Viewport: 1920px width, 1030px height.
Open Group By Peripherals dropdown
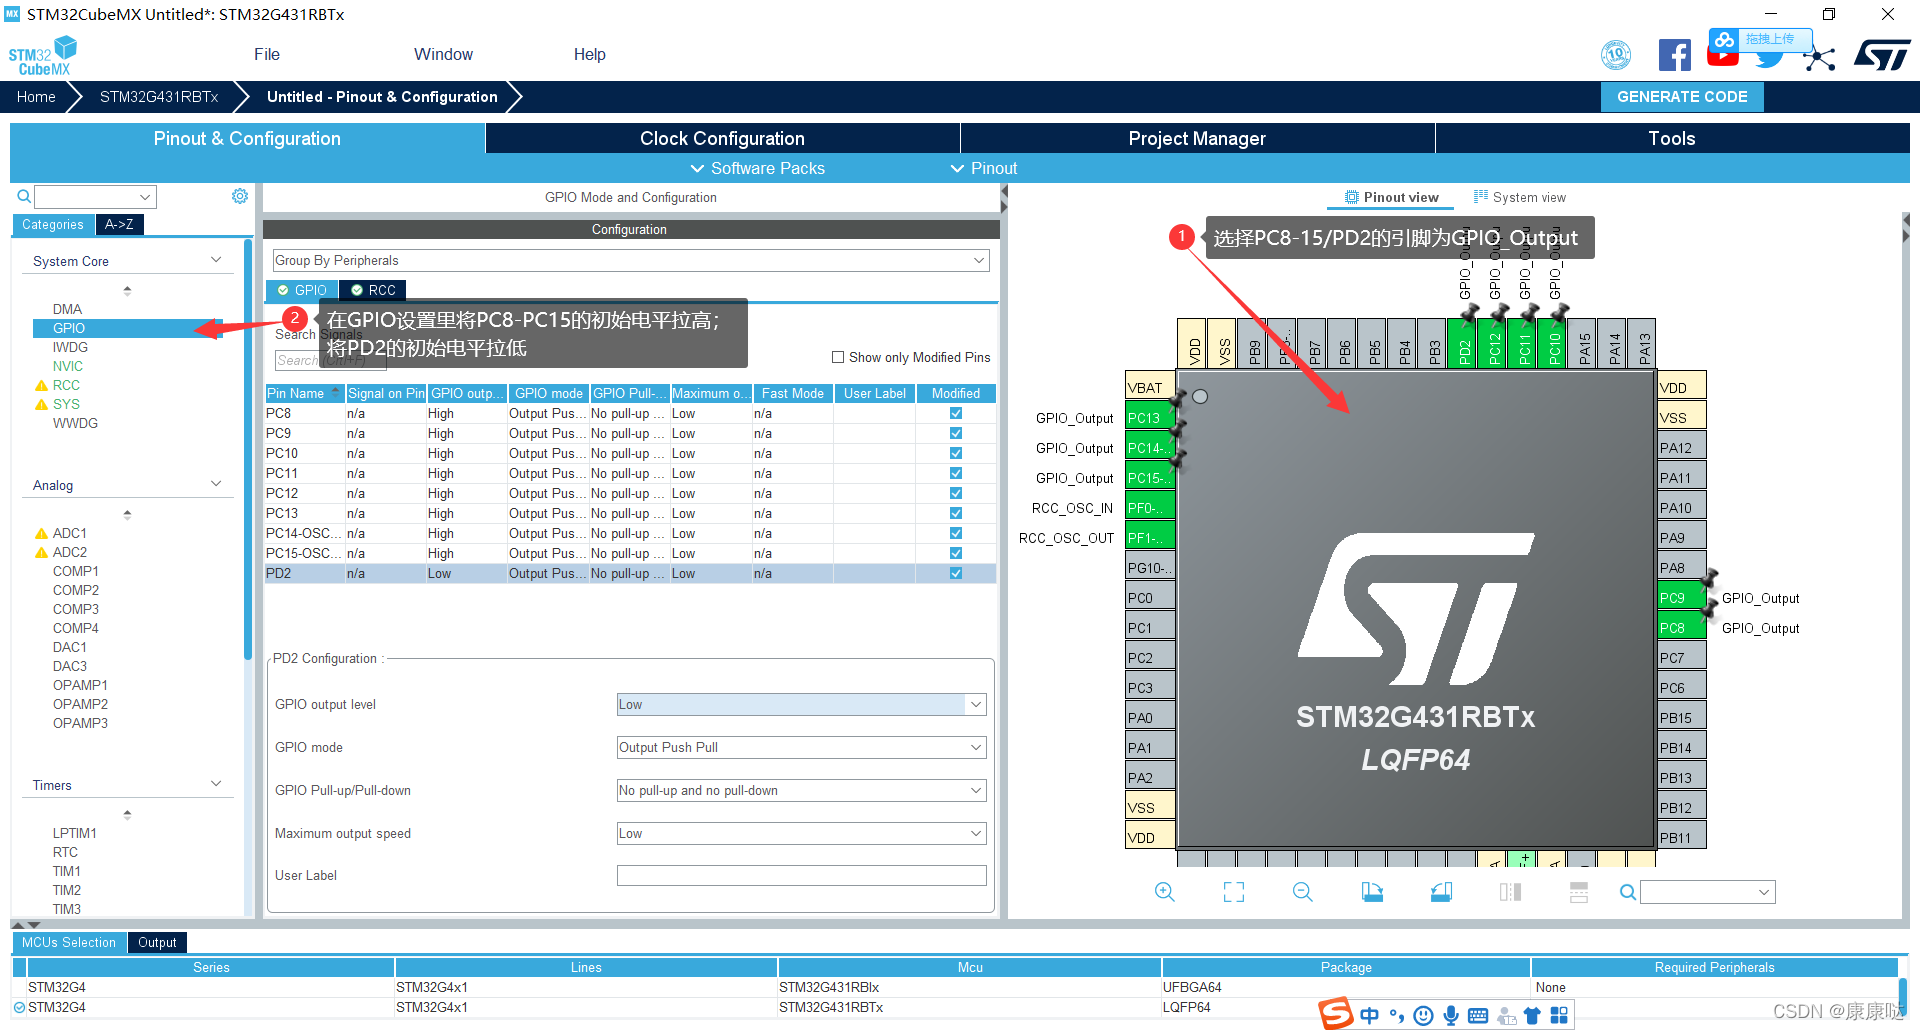pos(631,260)
